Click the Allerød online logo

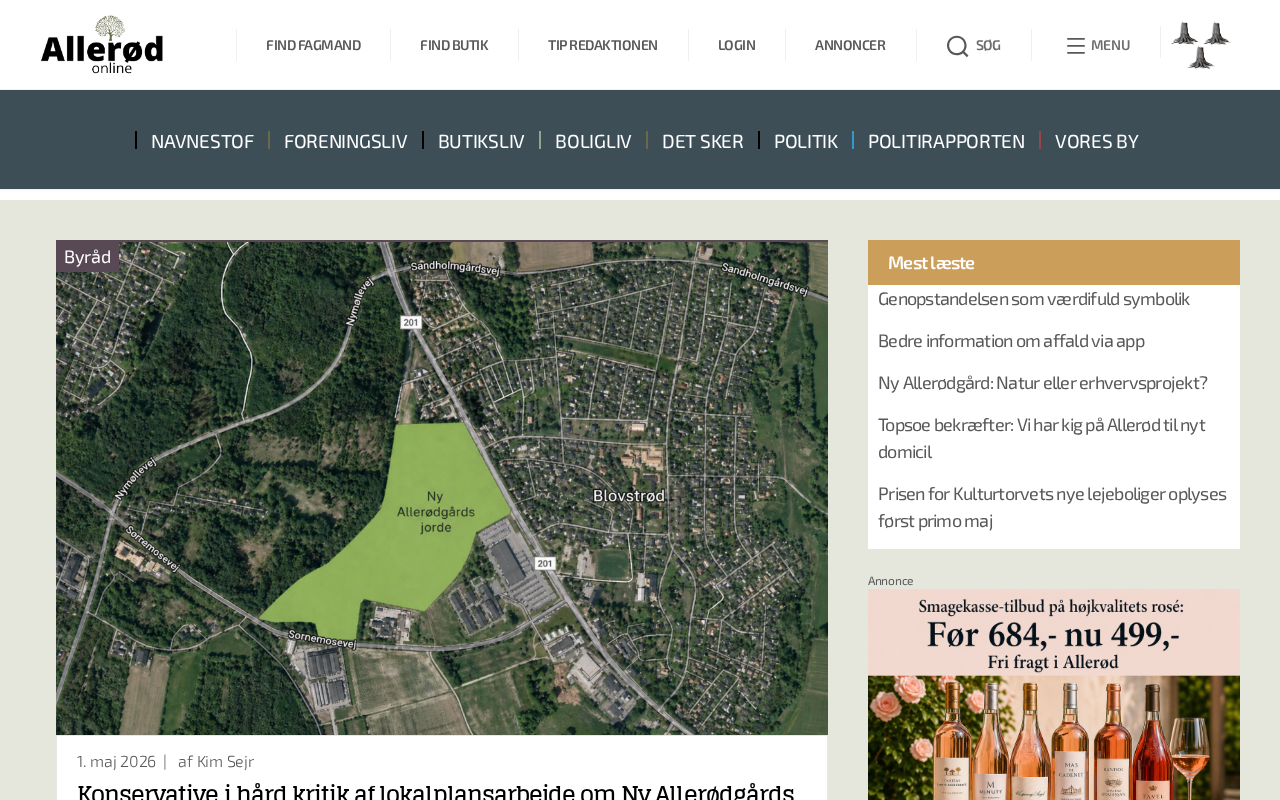point(102,45)
